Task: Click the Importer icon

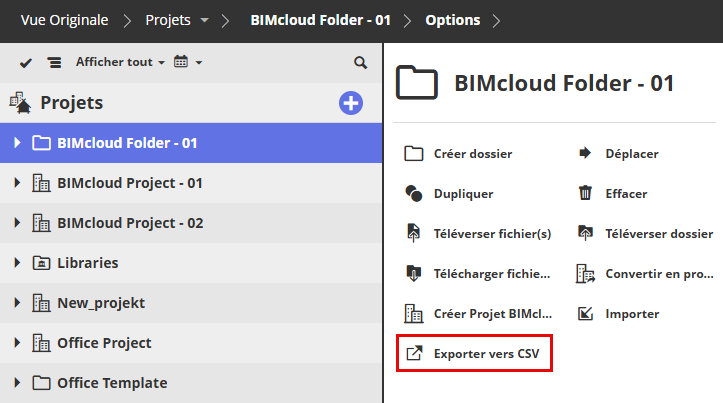Action: point(586,314)
